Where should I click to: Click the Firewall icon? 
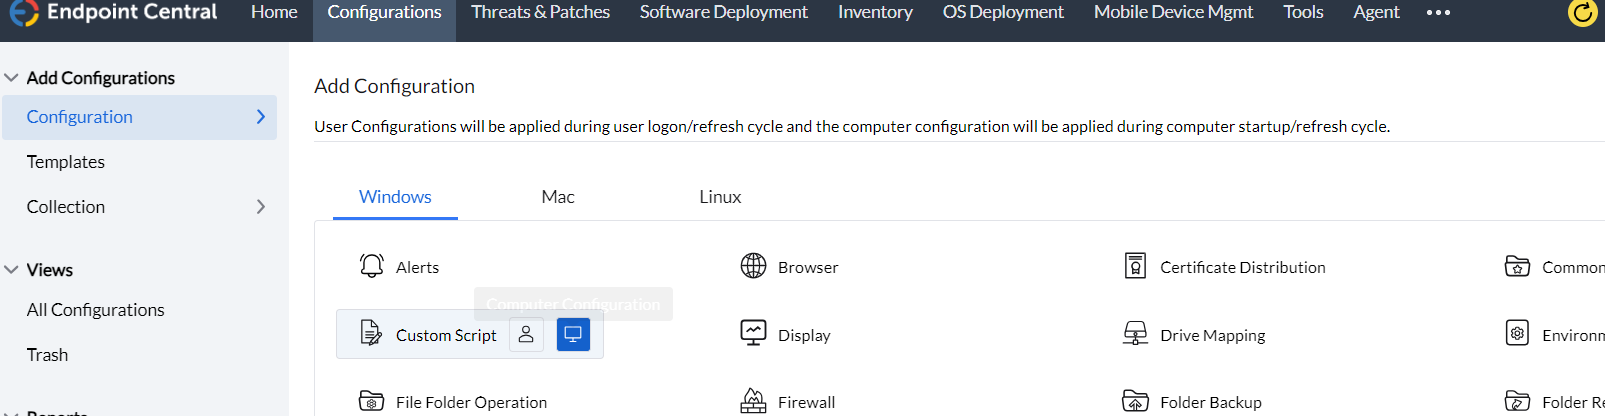[x=753, y=401]
